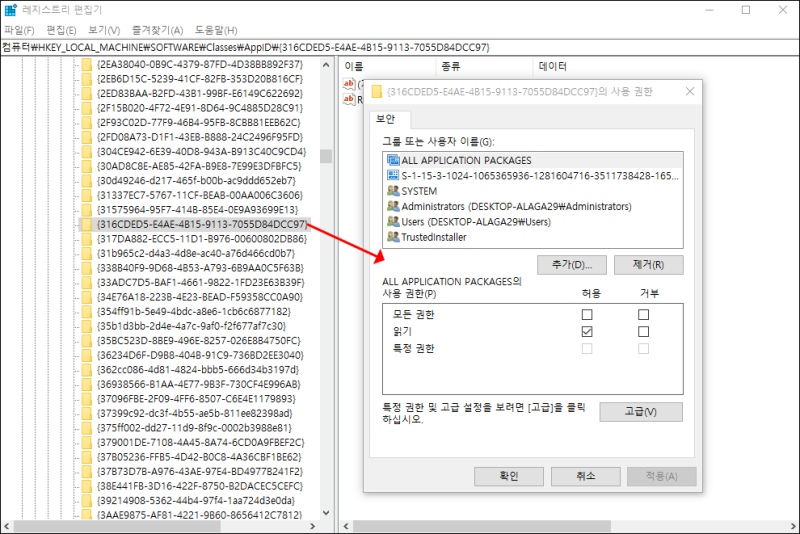This screenshot has width=800, height=534.
Task: Click Users group icon in permissions list
Action: (x=393, y=221)
